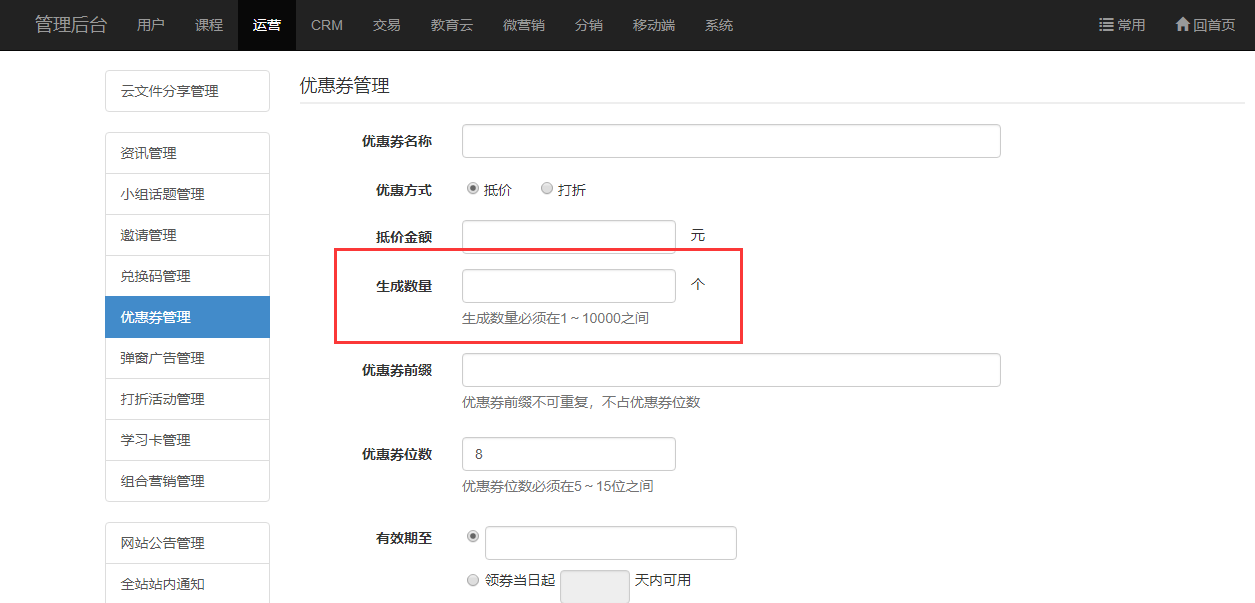Screen dimensions: 1255x603
Task: Click the 优惠券位数 field showing 8
Action: click(569, 454)
